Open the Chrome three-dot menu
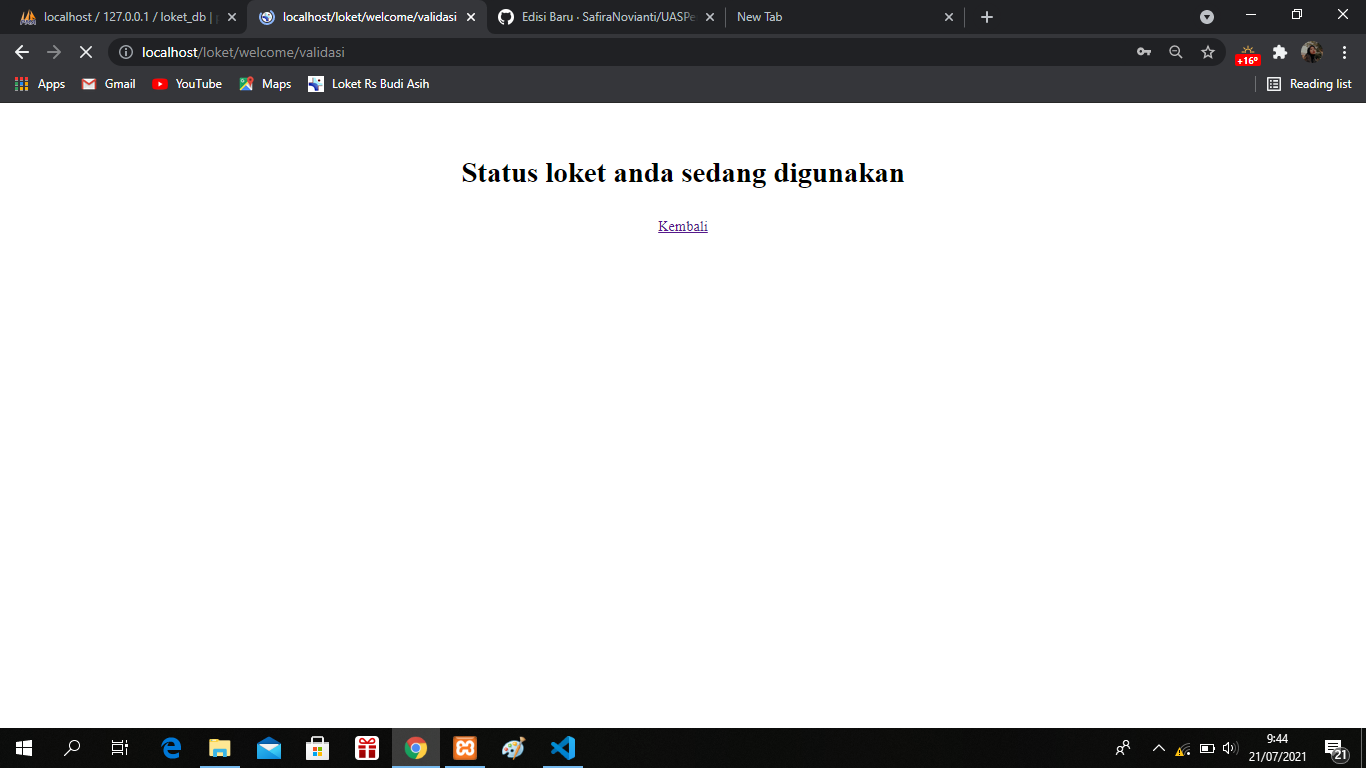Viewport: 1366px width, 768px height. pyautogui.click(x=1345, y=52)
